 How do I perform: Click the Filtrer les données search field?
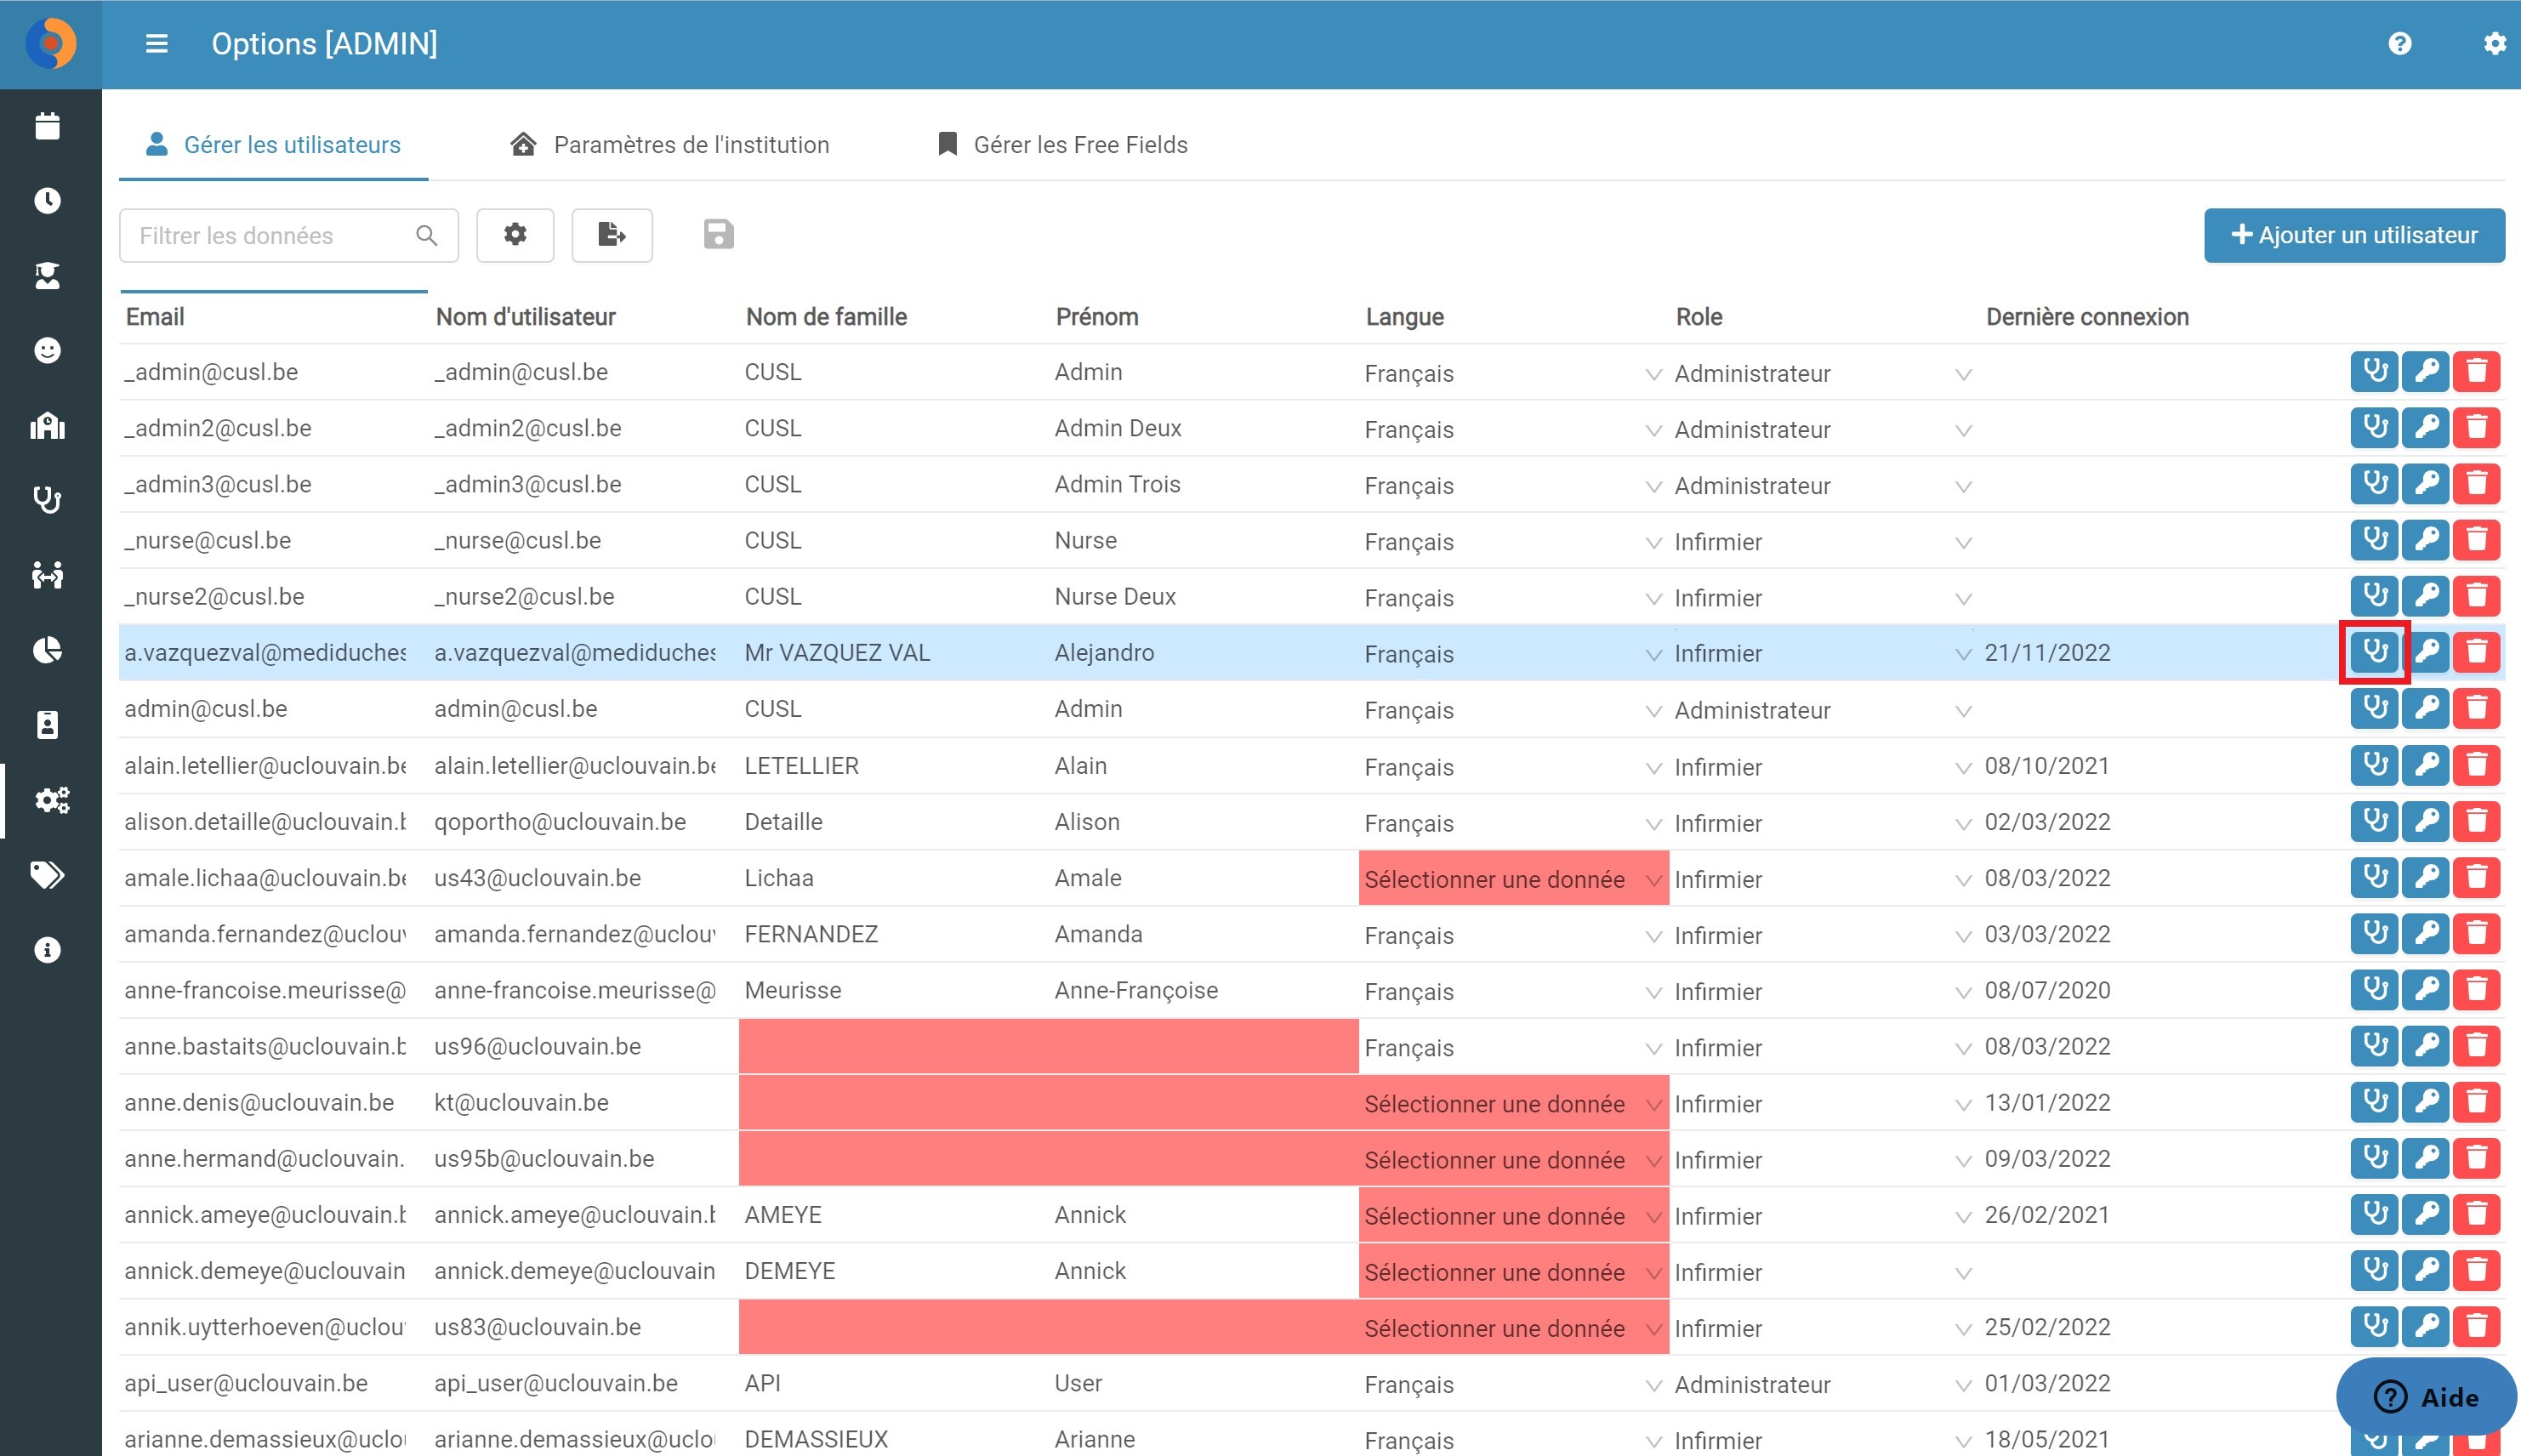(x=288, y=235)
